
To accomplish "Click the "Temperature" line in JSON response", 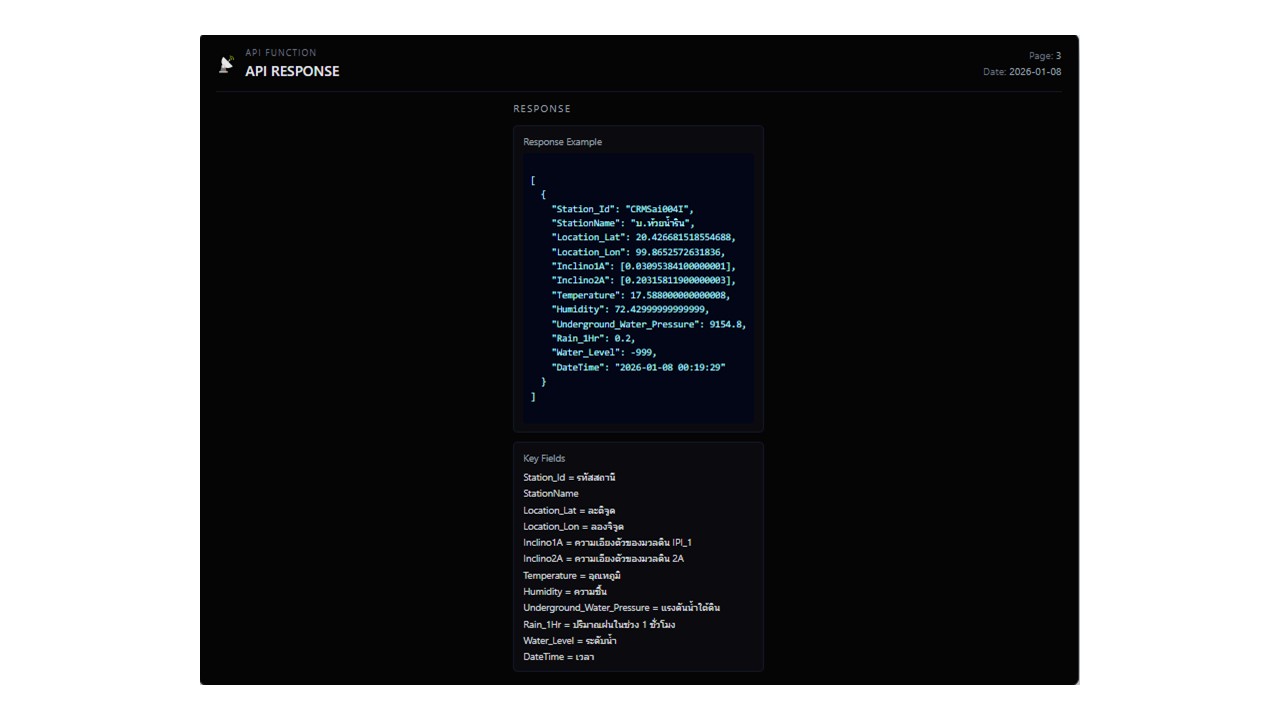I will pos(640,296).
